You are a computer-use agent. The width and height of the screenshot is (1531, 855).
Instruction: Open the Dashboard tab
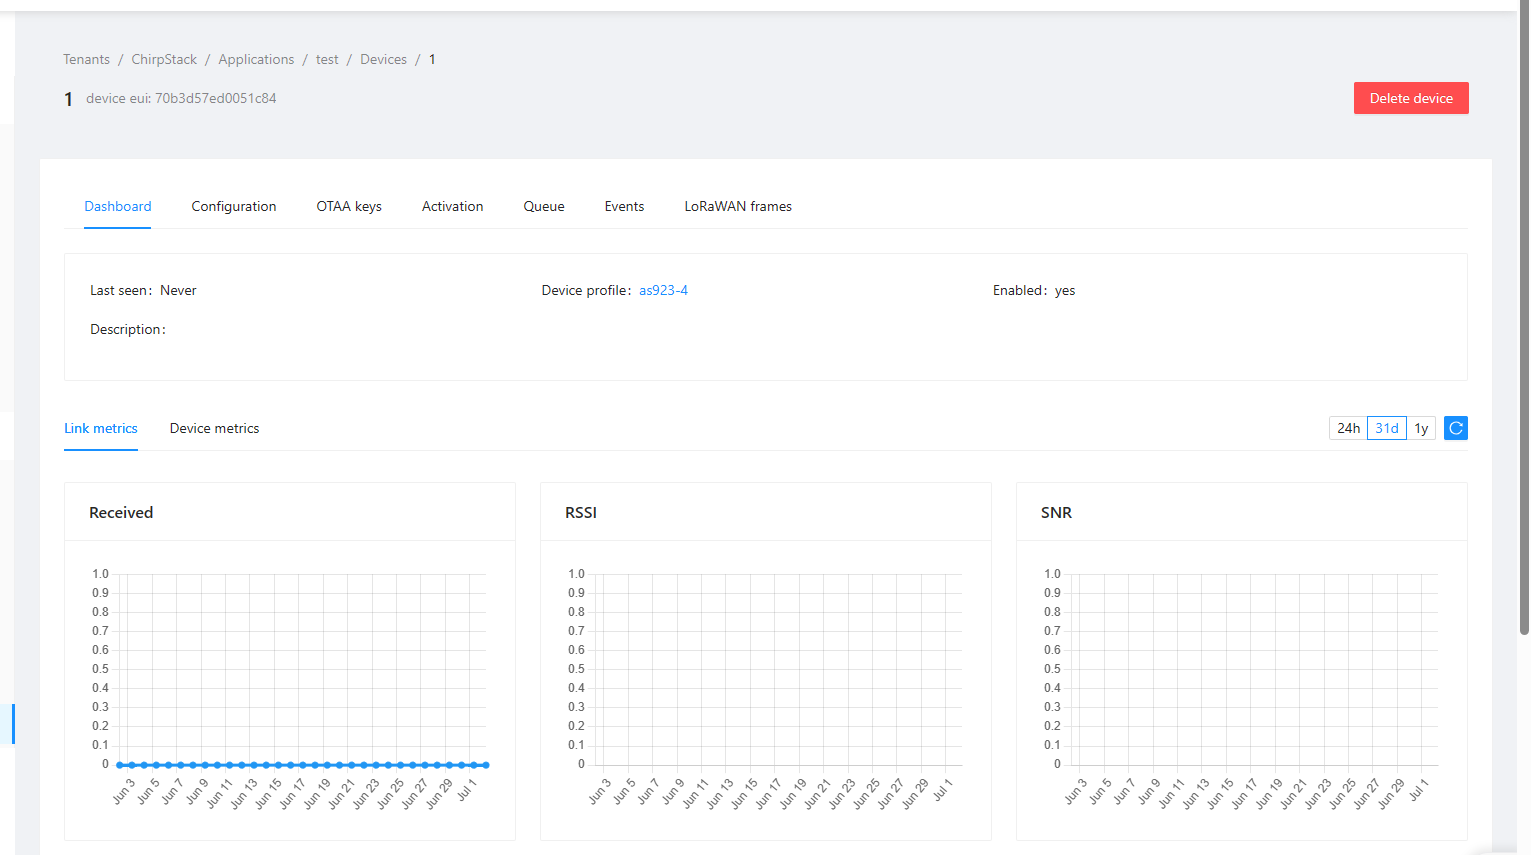118,206
